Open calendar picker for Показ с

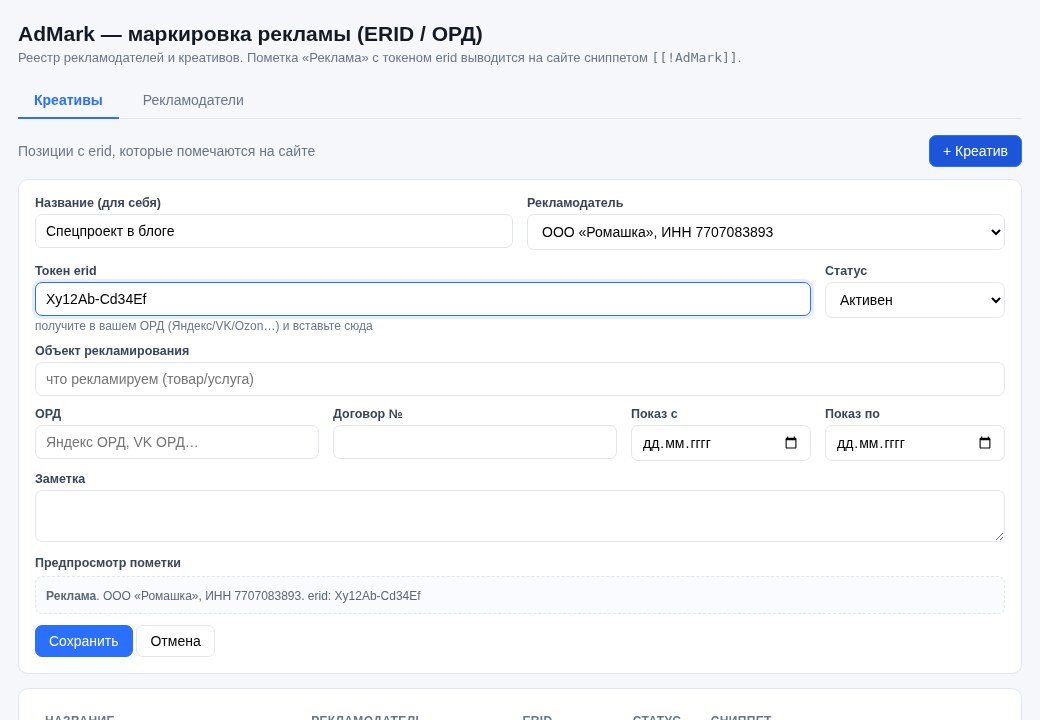pyautogui.click(x=791, y=443)
